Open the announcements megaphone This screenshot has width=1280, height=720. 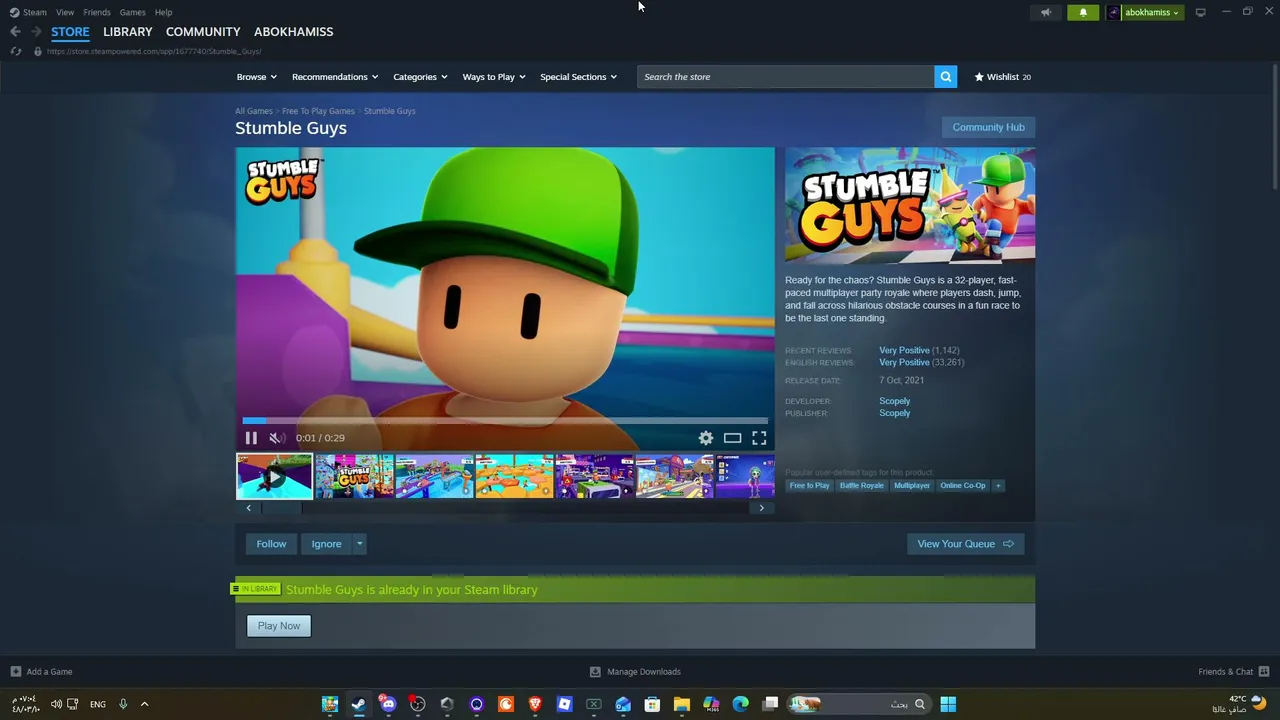(x=1046, y=12)
